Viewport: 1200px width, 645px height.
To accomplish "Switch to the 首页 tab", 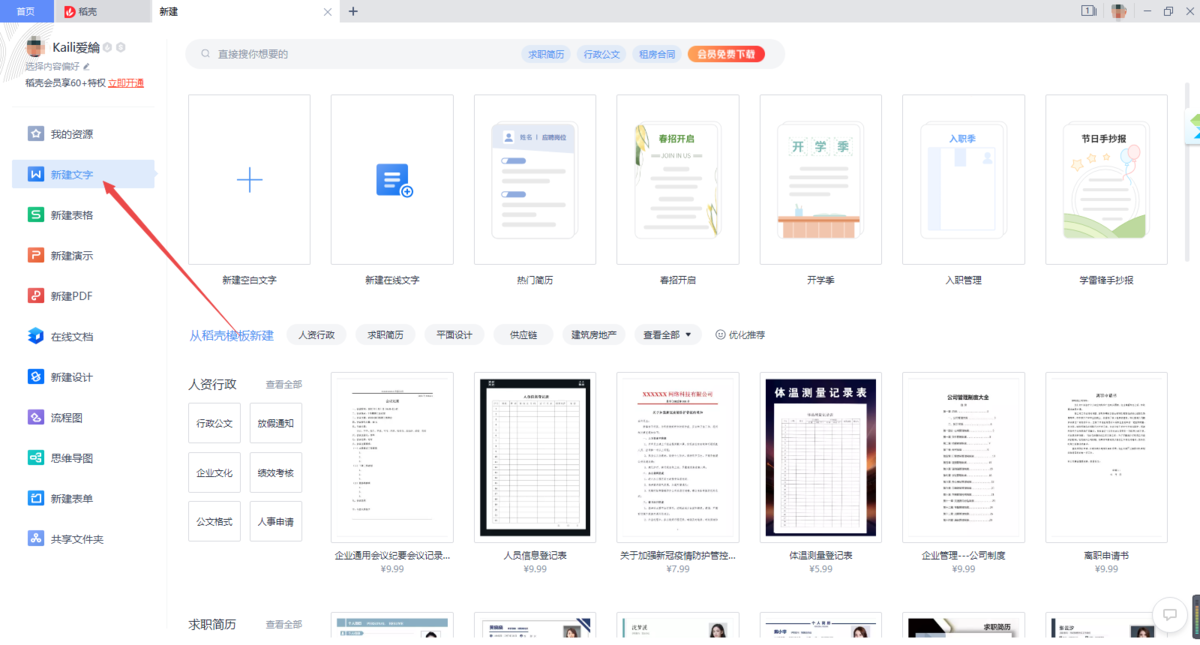I will (x=26, y=11).
